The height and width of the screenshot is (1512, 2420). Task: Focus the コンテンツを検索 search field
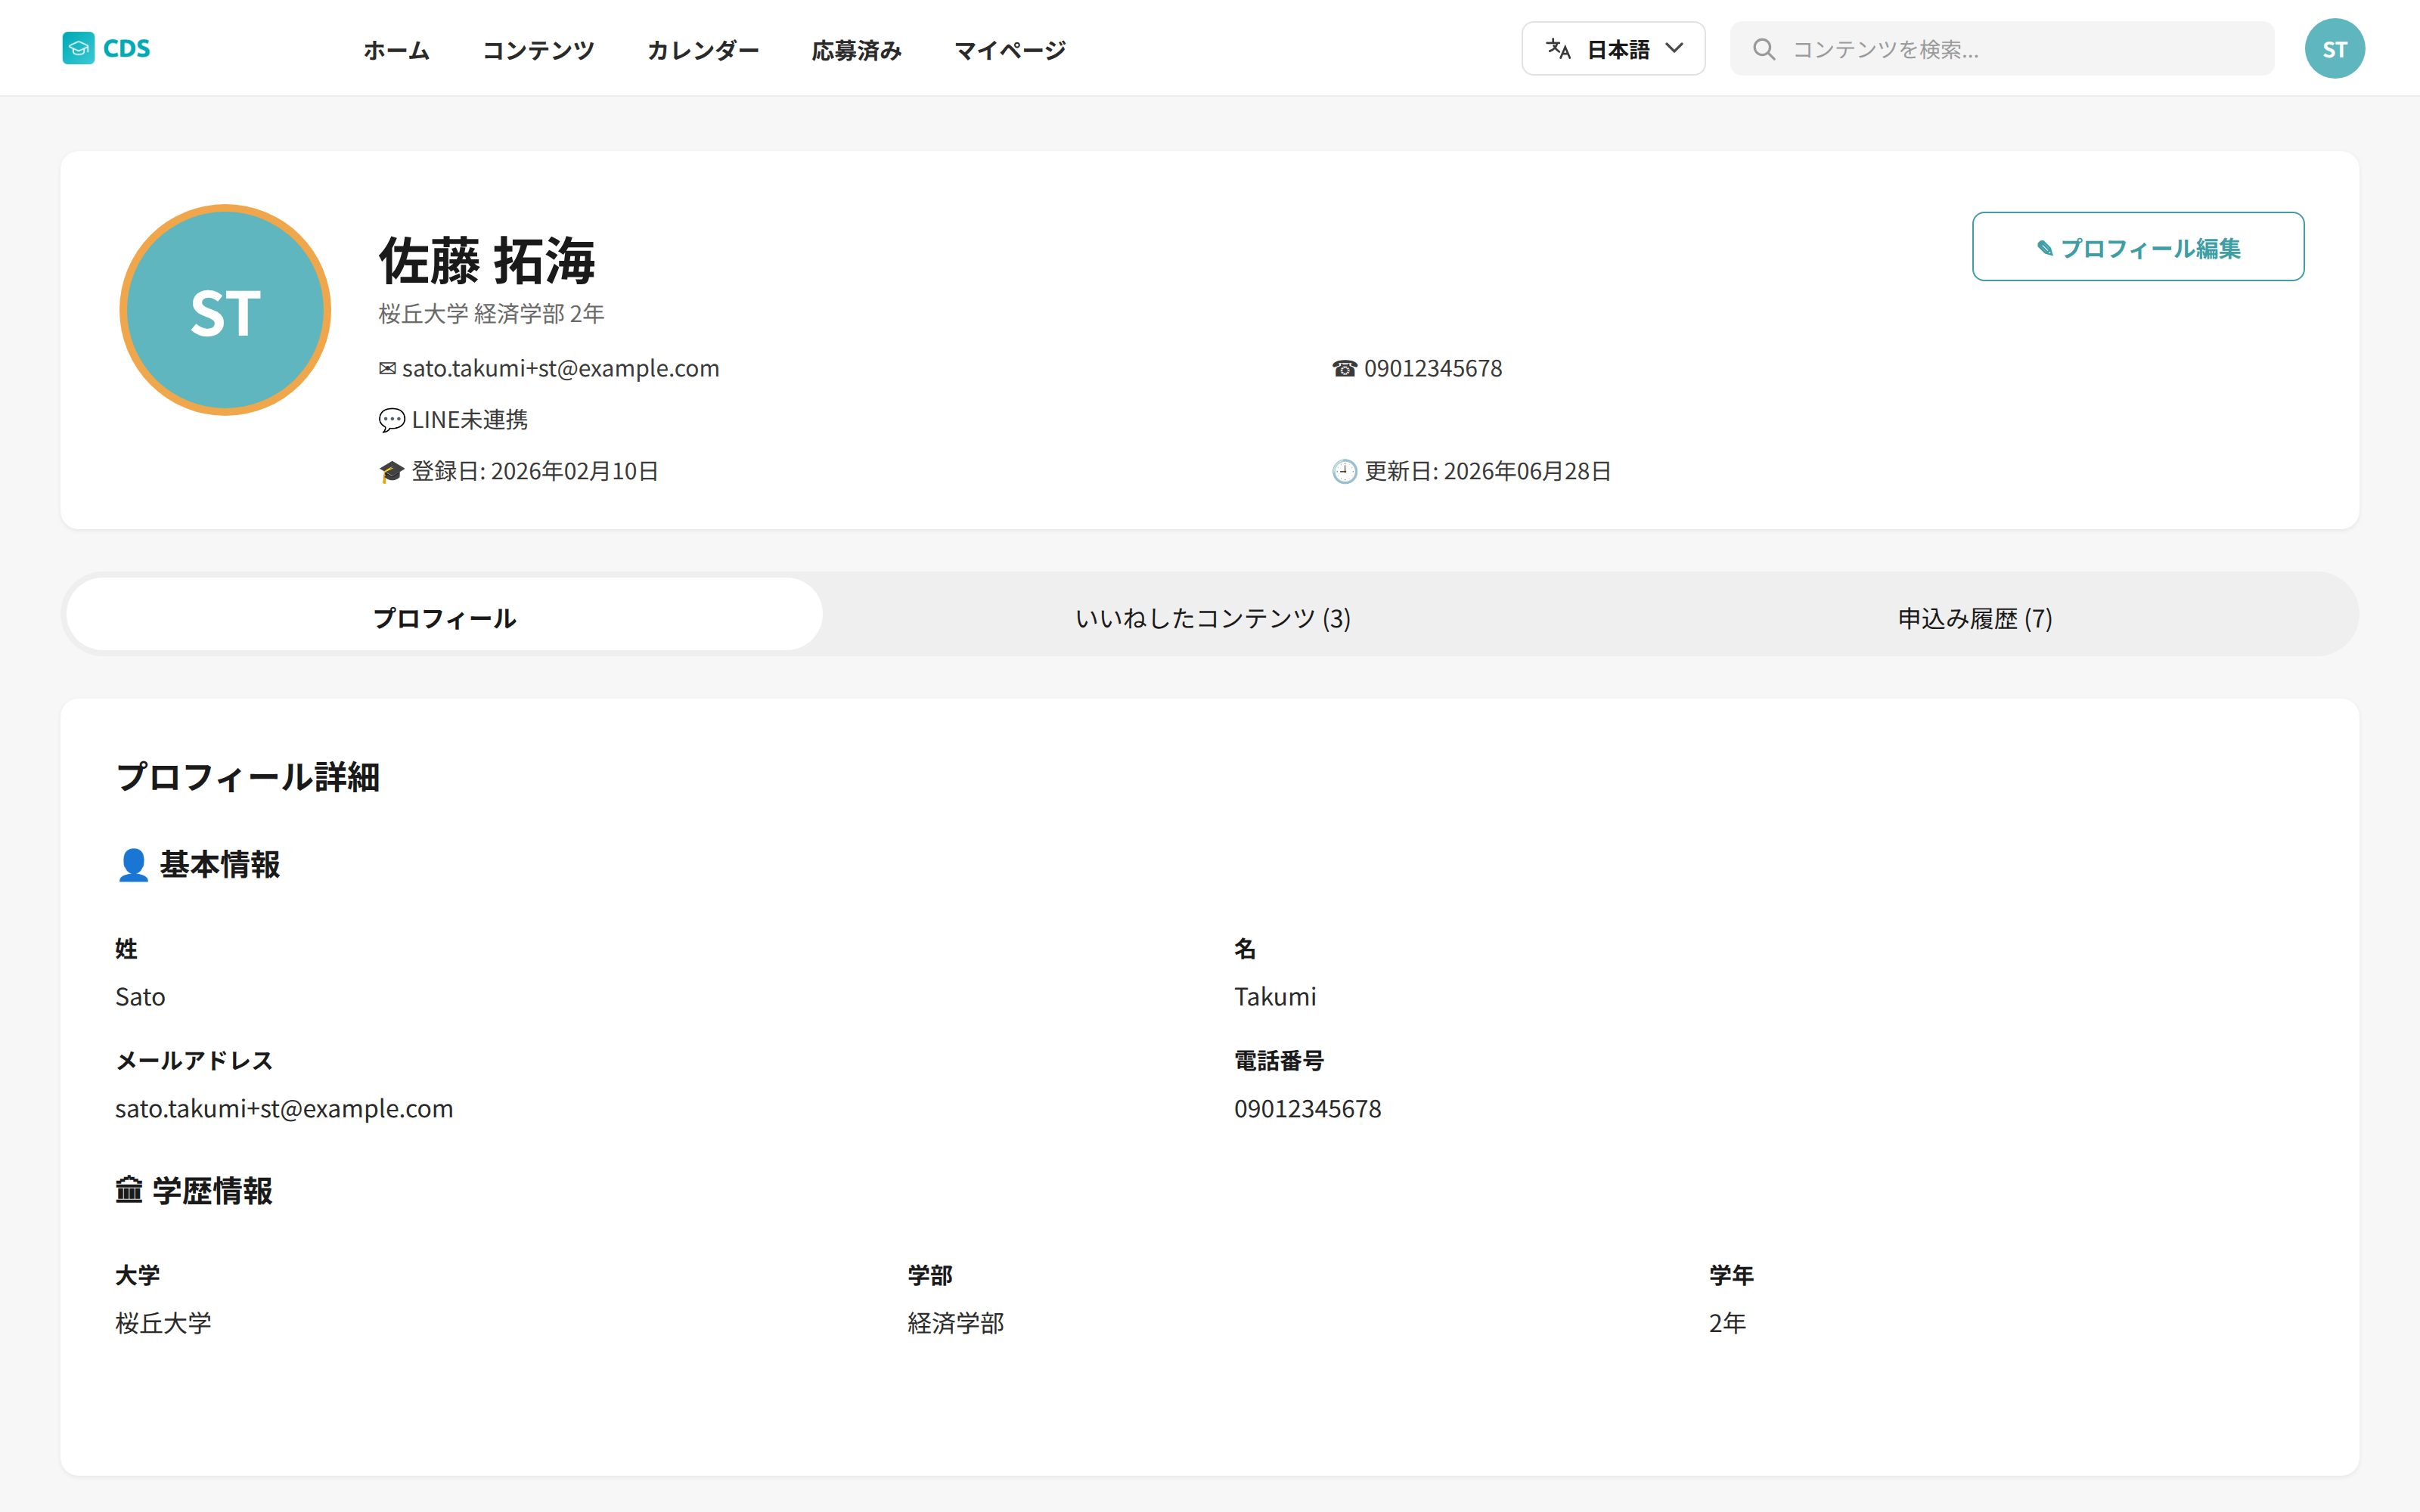(x=2002, y=49)
